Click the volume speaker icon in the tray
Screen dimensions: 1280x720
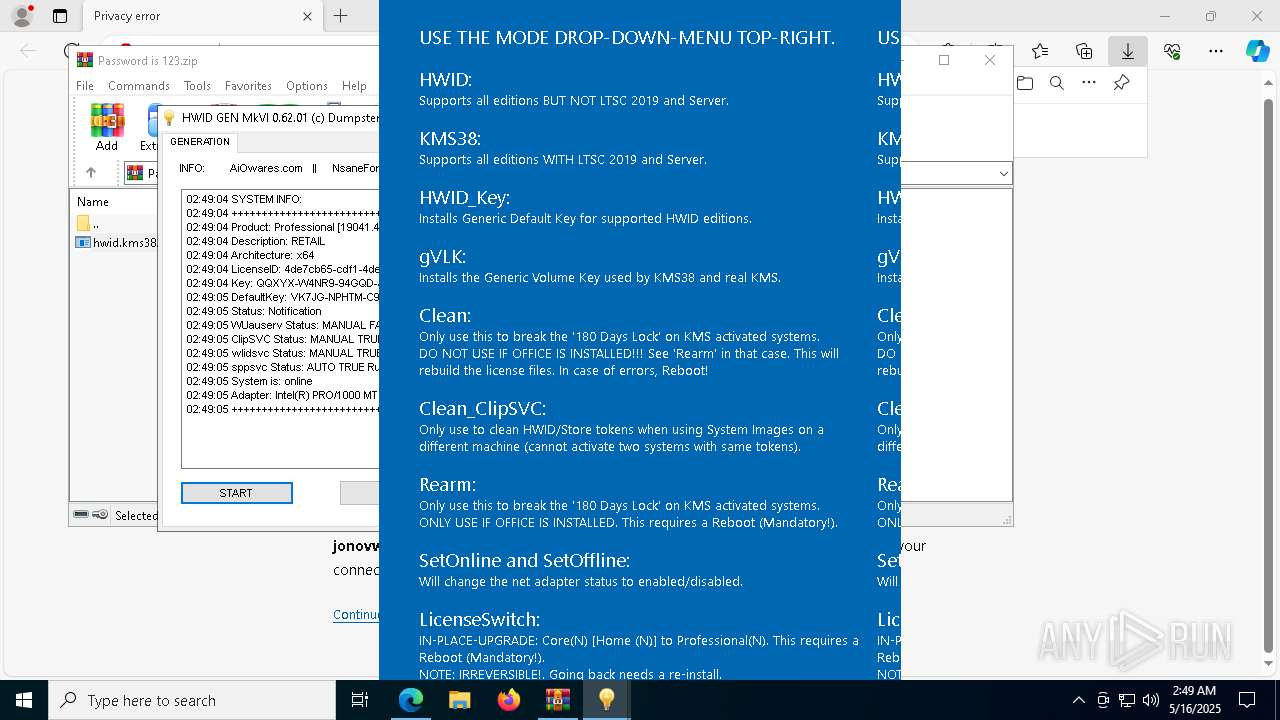(x=1151, y=700)
